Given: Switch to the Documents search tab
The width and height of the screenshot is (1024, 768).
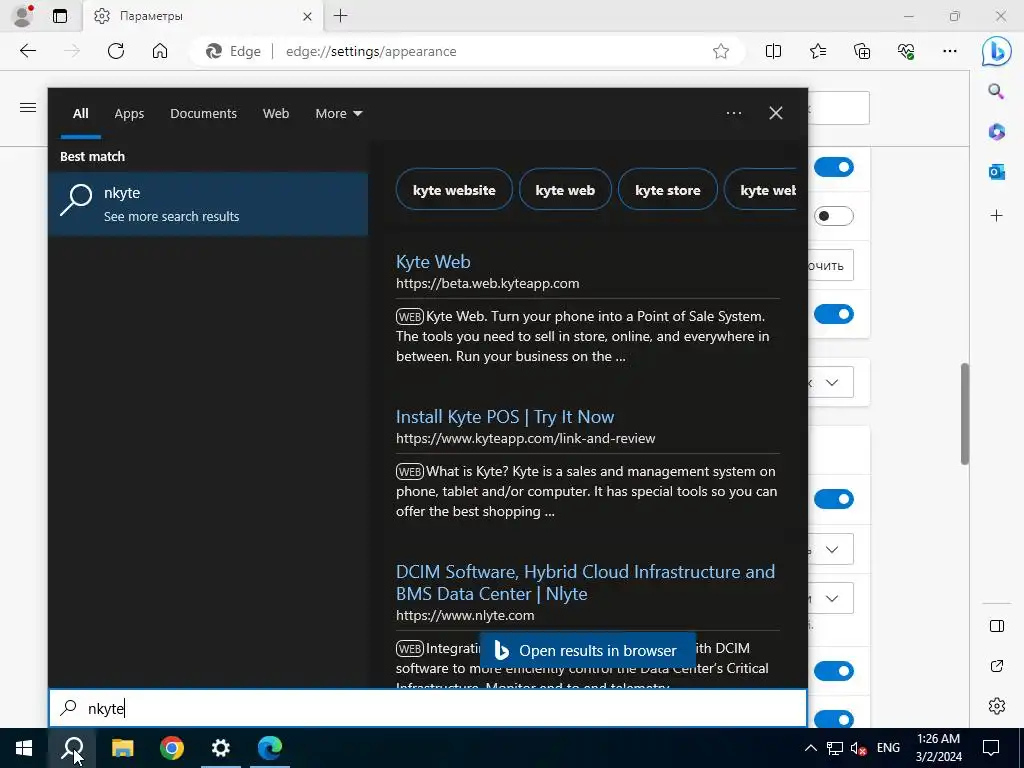Looking at the screenshot, I should (x=203, y=113).
